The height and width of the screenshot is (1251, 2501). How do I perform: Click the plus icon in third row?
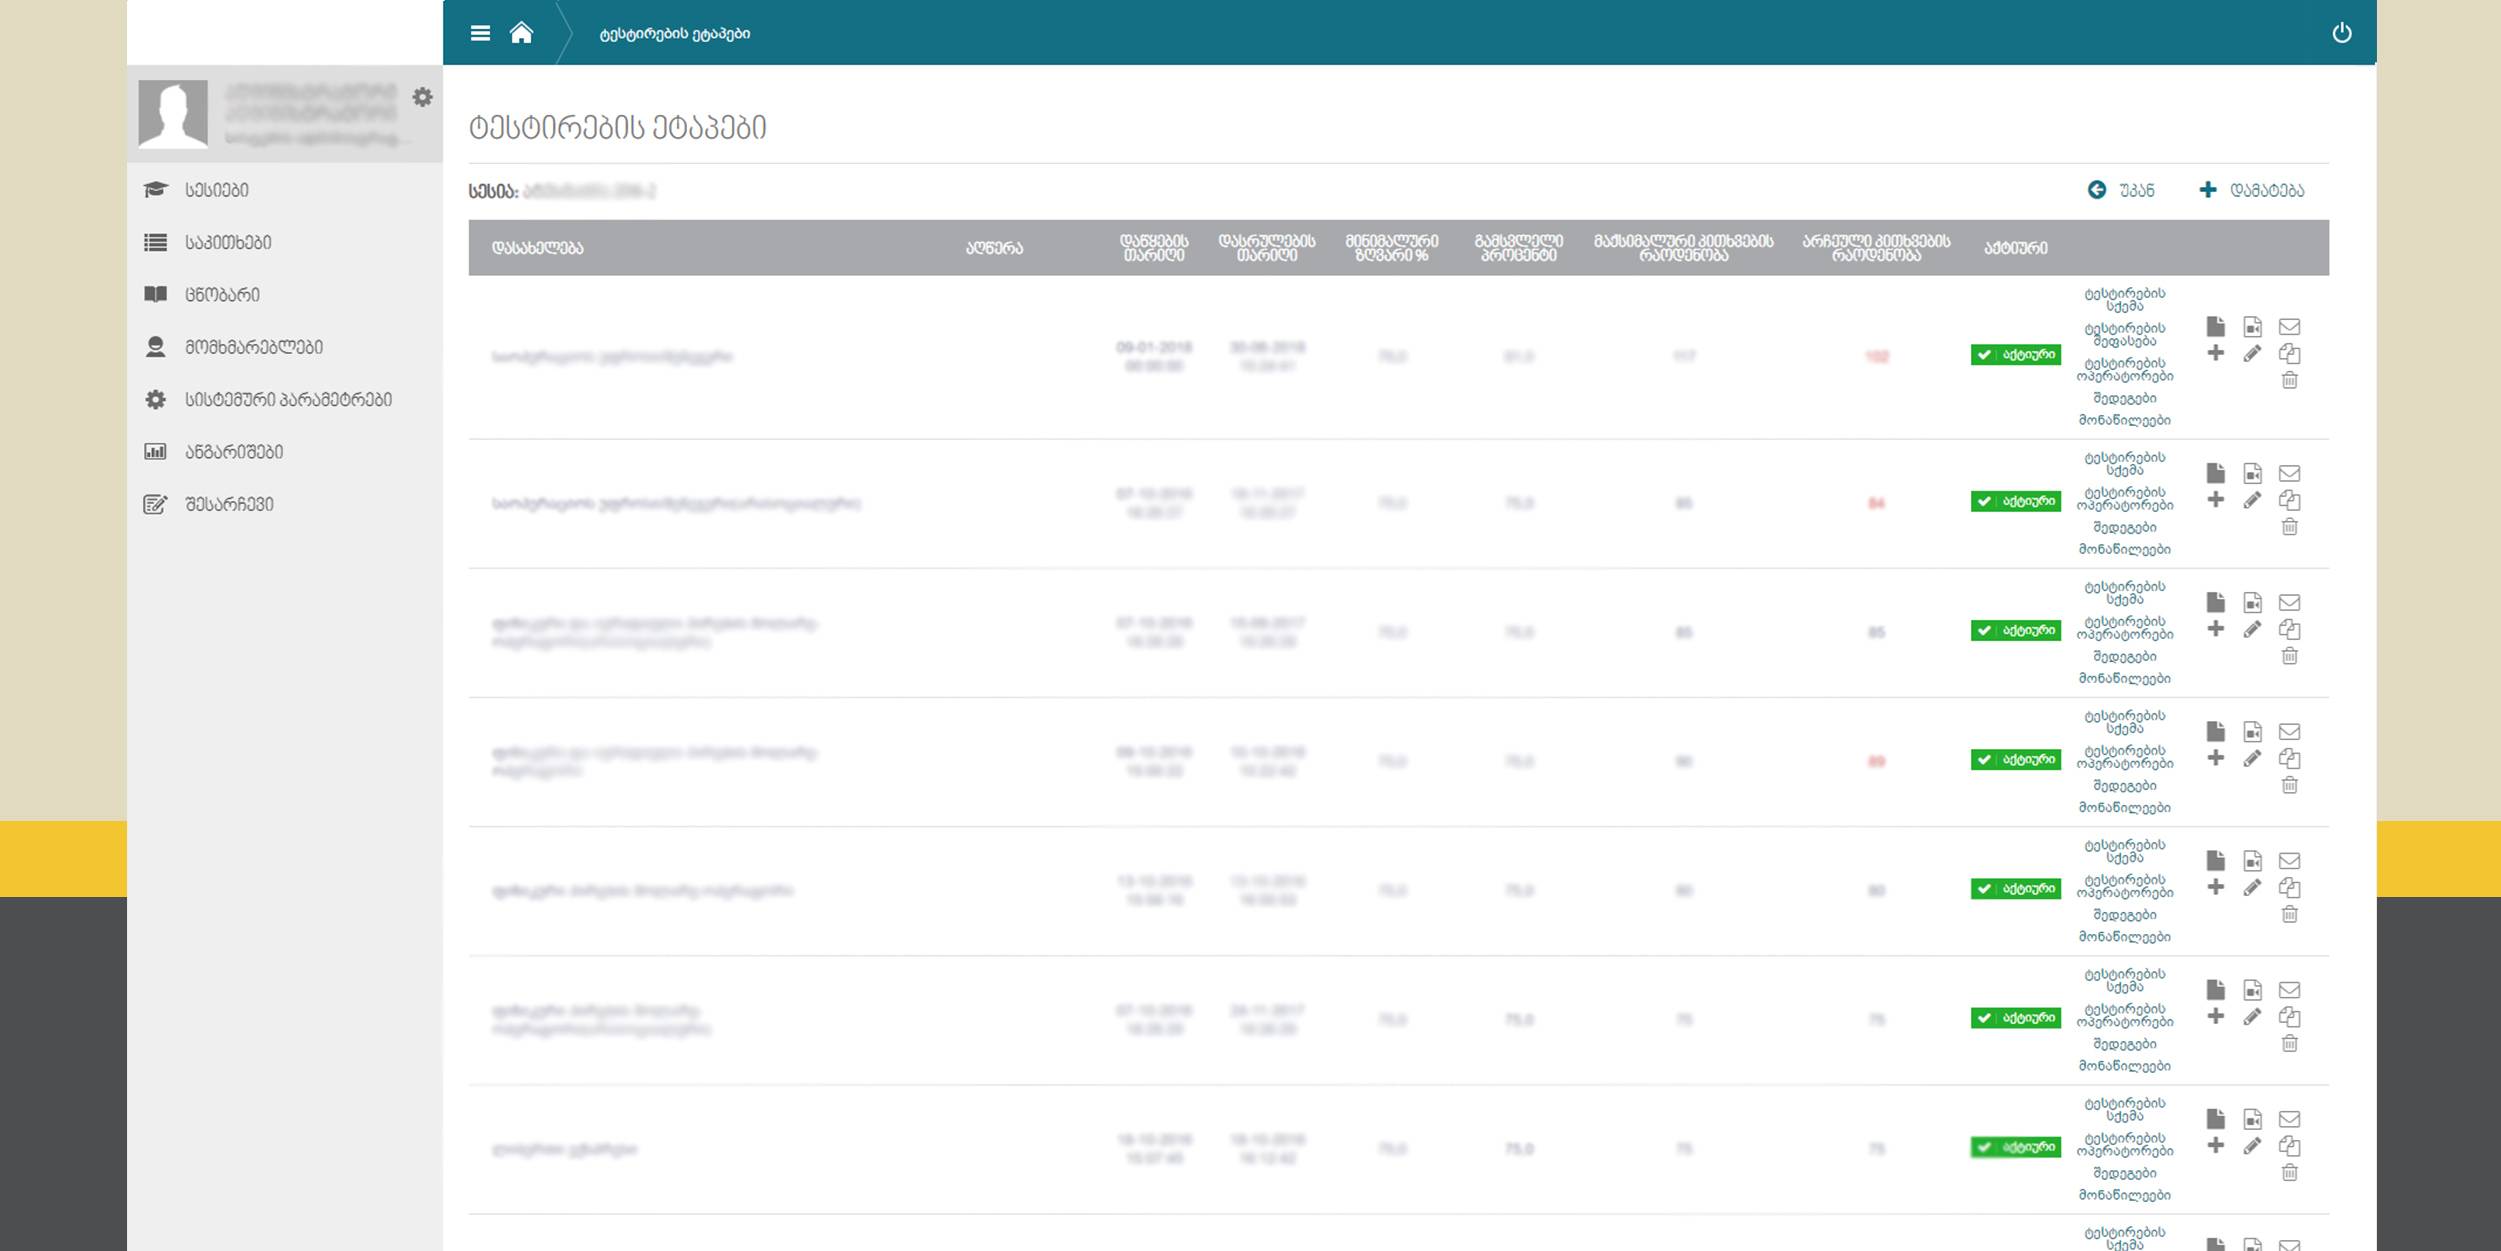click(x=2216, y=628)
